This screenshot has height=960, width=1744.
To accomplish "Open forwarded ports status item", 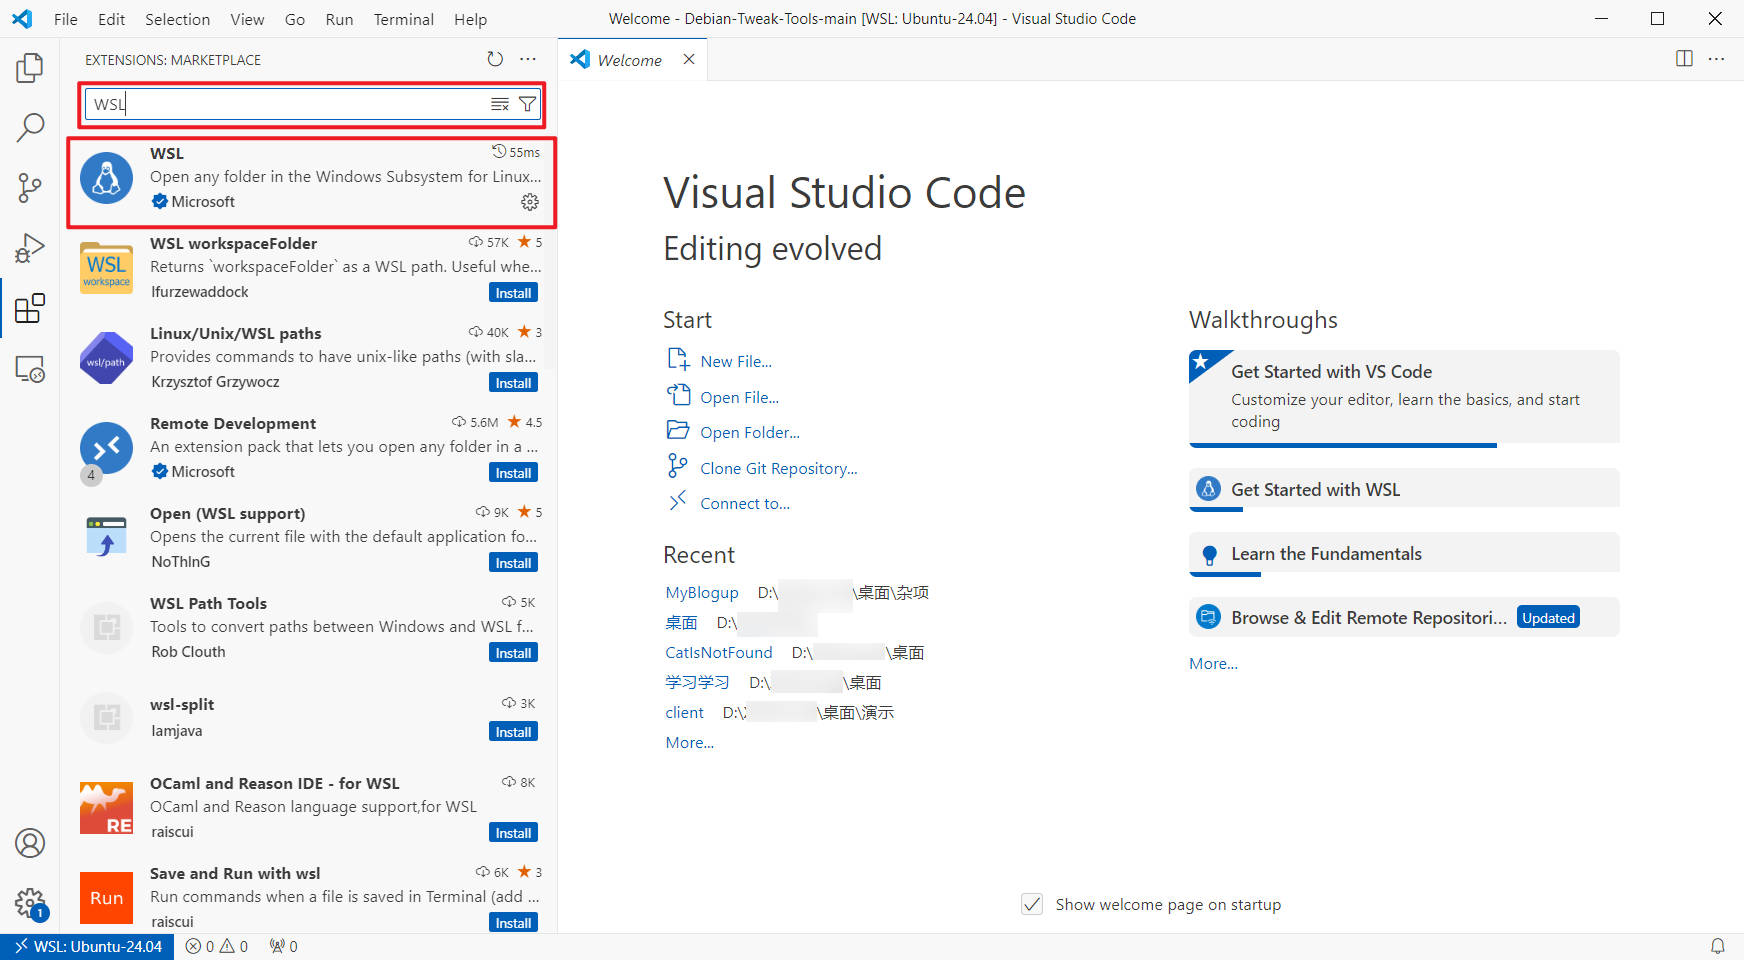I will (x=283, y=946).
